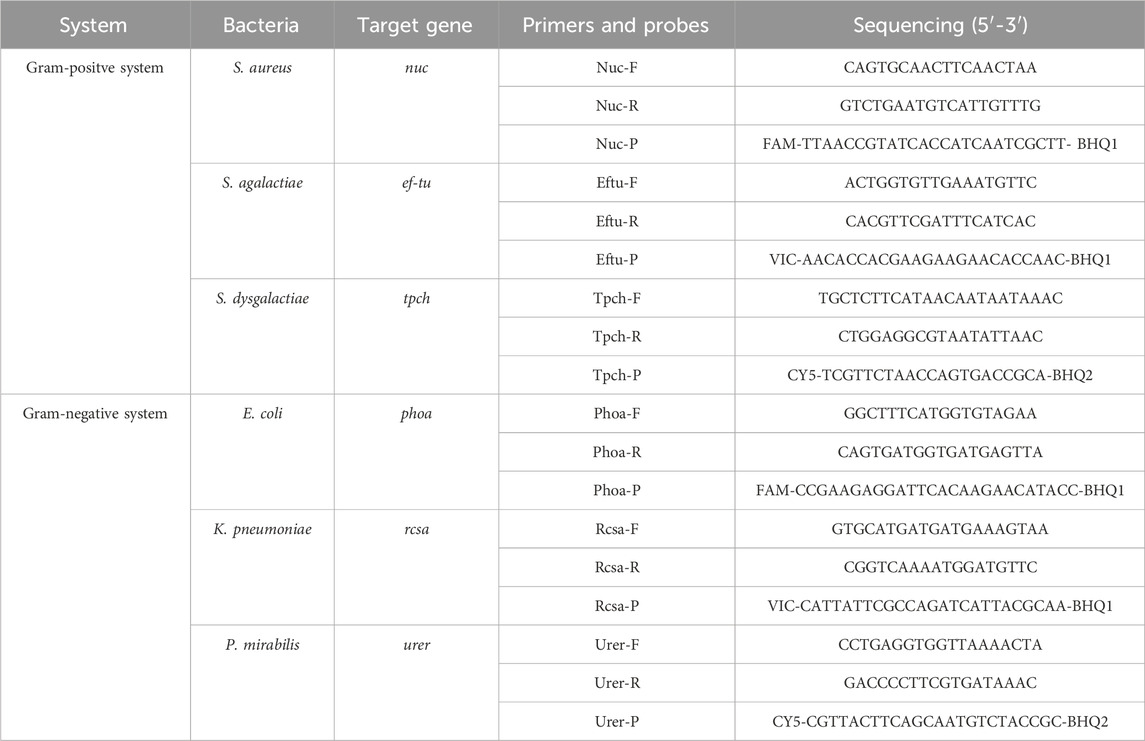
Task: Select the Eftu-F primer cell
Action: click(614, 183)
